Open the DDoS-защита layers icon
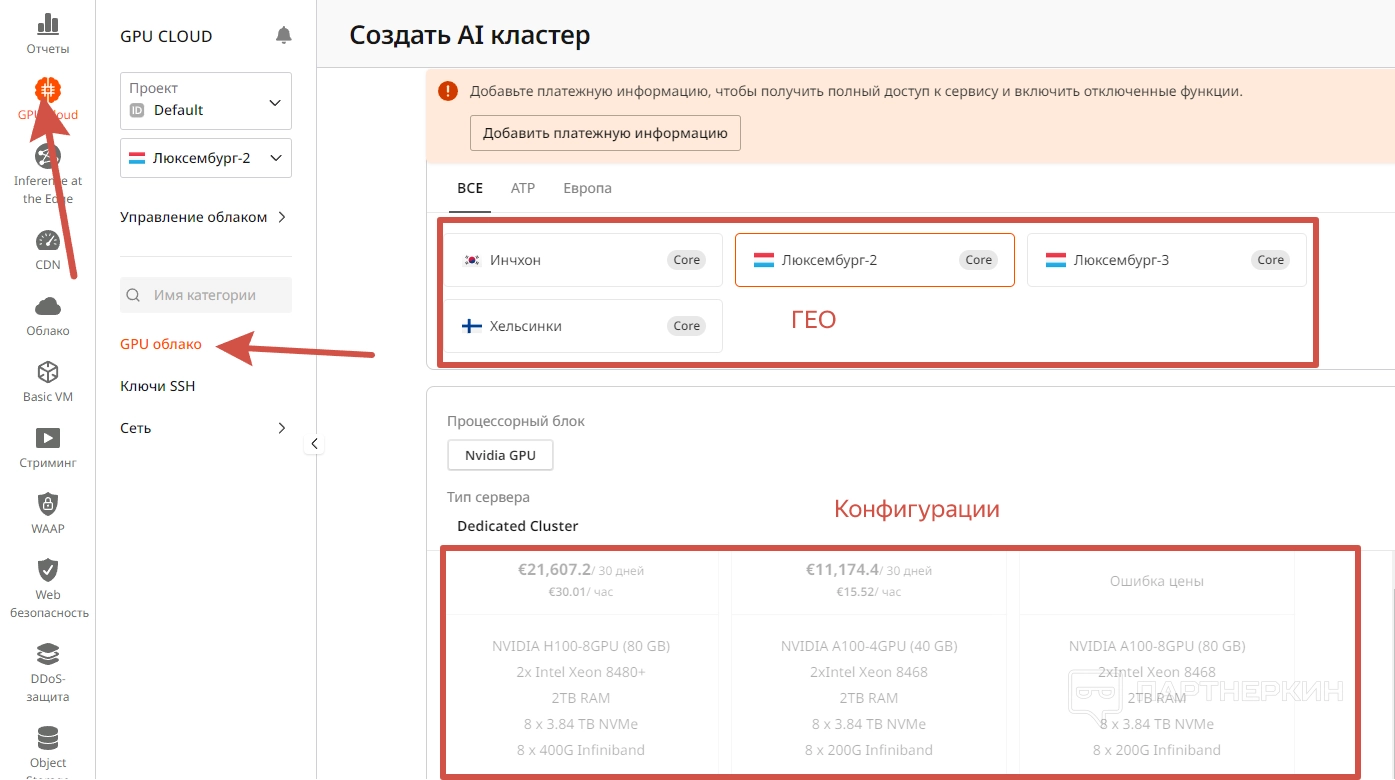The image size is (1395, 780). tap(47, 654)
